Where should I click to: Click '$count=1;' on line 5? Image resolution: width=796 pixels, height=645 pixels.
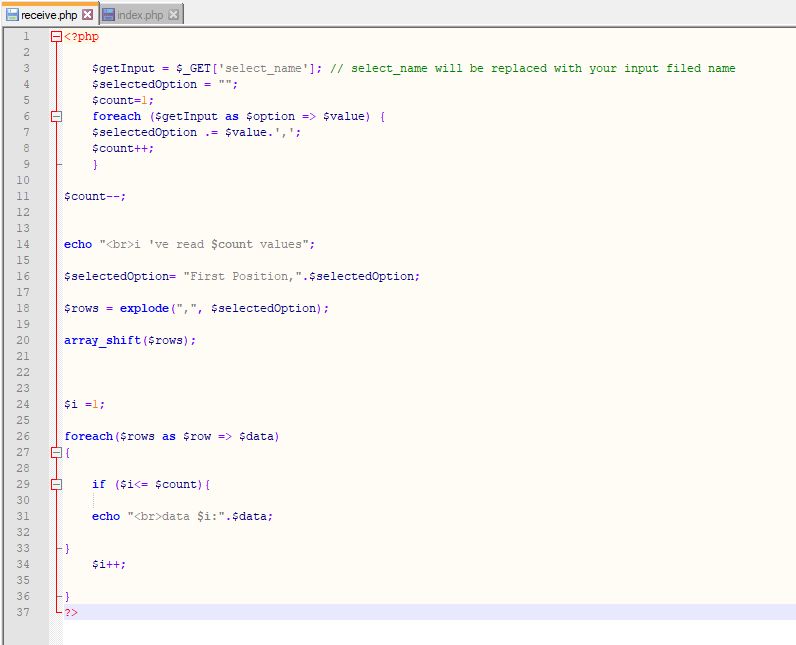pos(123,100)
